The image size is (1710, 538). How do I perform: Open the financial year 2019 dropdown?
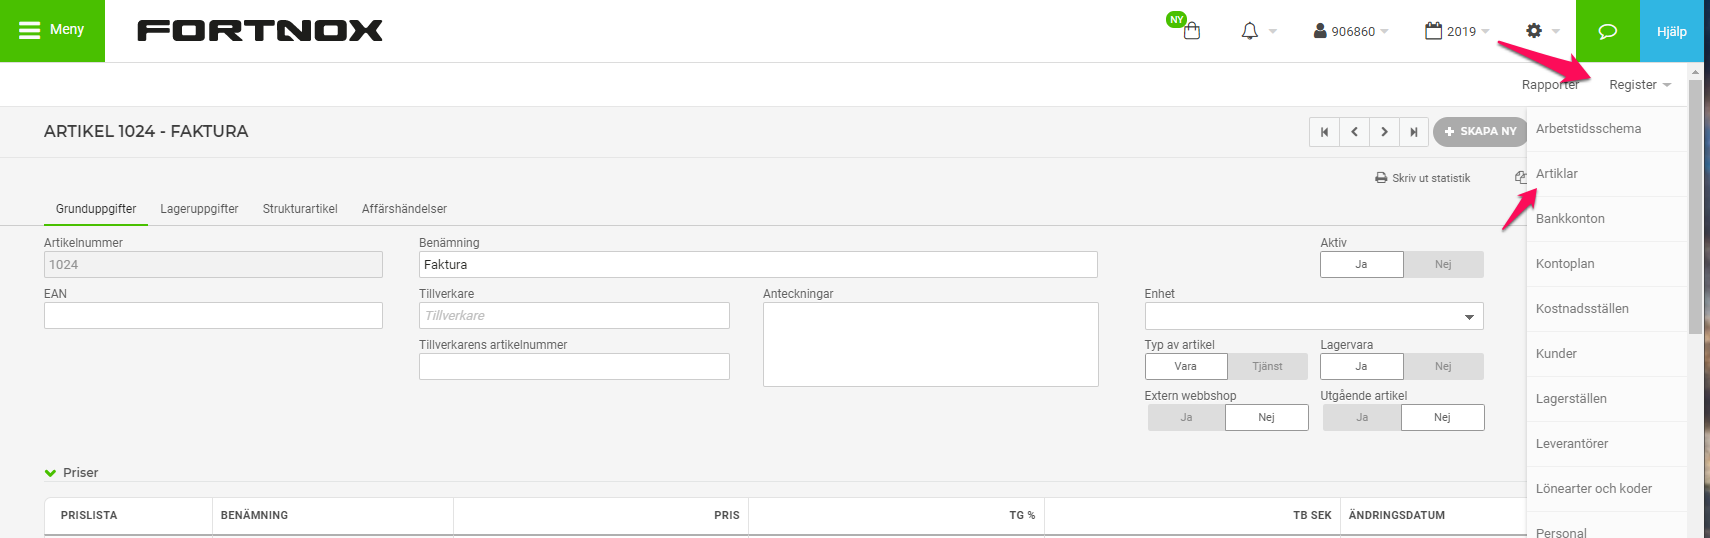pos(1457,31)
